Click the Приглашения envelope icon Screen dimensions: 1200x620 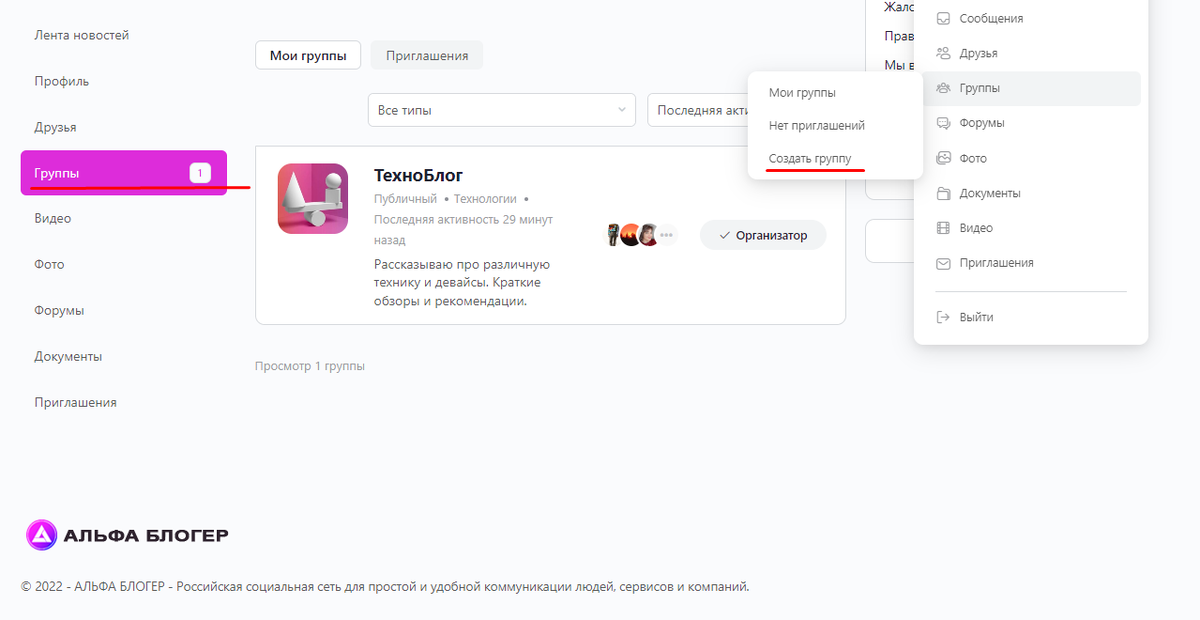pyautogui.click(x=943, y=263)
